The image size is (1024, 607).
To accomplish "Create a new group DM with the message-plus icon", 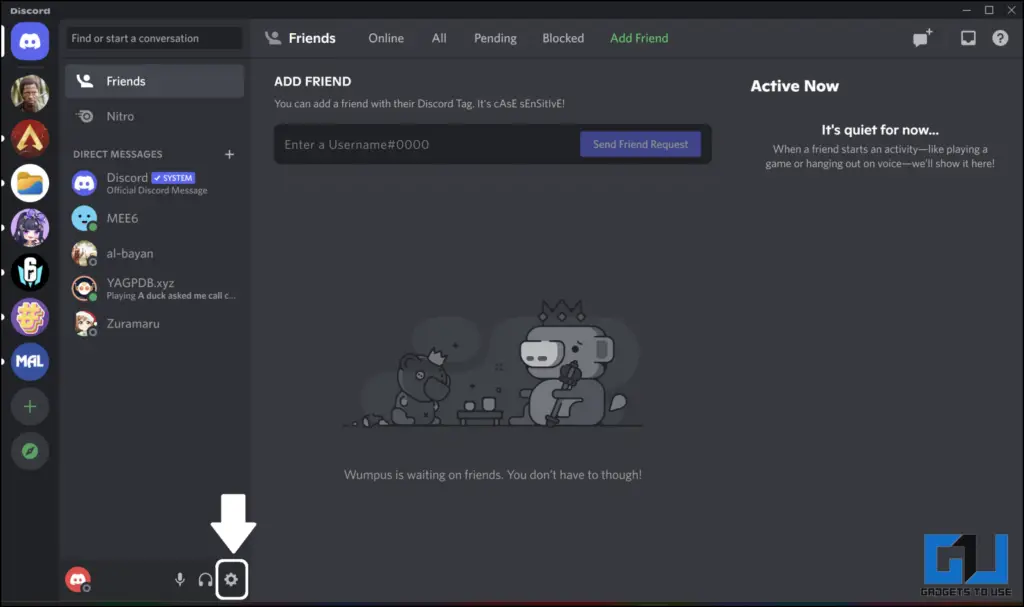I will click(x=921, y=37).
